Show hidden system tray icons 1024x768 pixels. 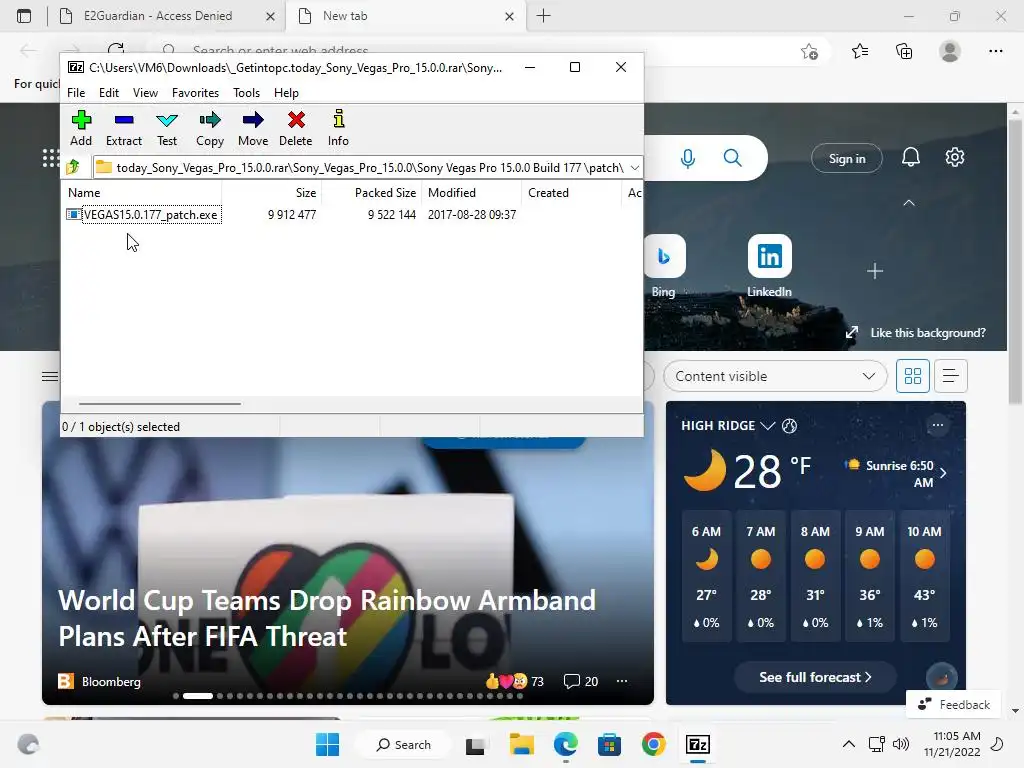848,744
